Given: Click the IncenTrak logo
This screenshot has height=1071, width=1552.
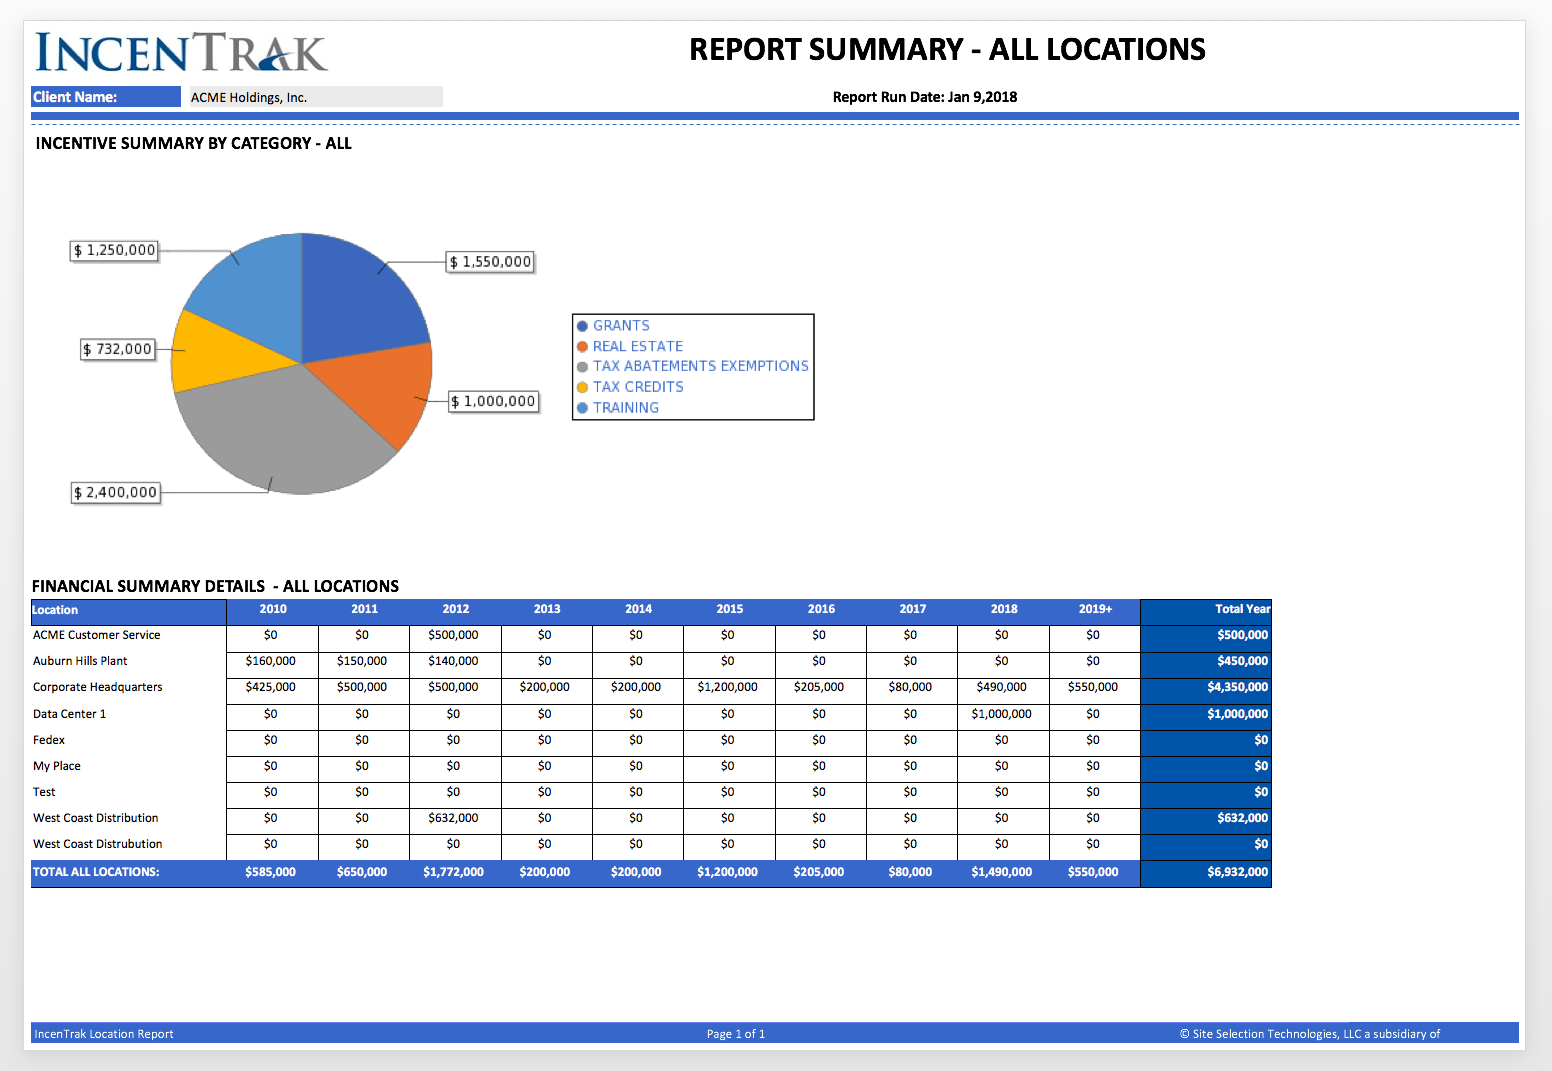Looking at the screenshot, I should (181, 53).
